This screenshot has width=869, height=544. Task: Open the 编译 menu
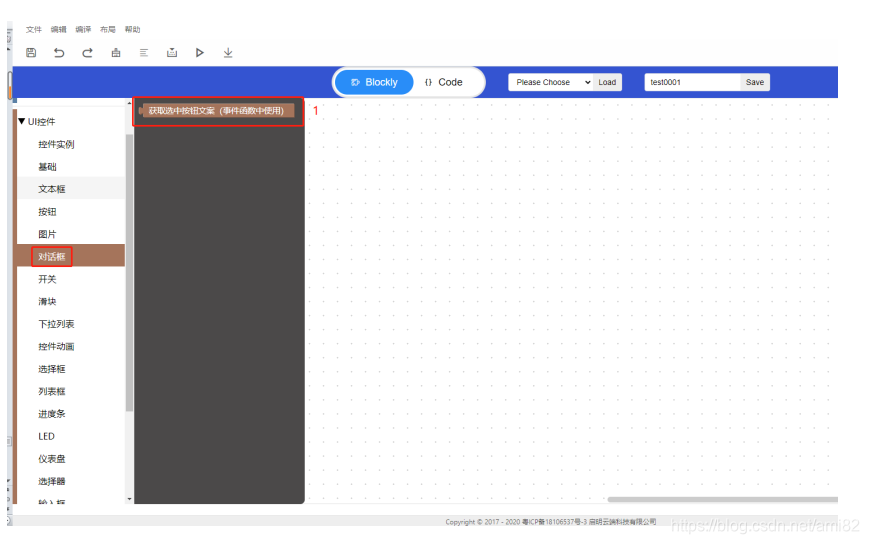(x=83, y=29)
